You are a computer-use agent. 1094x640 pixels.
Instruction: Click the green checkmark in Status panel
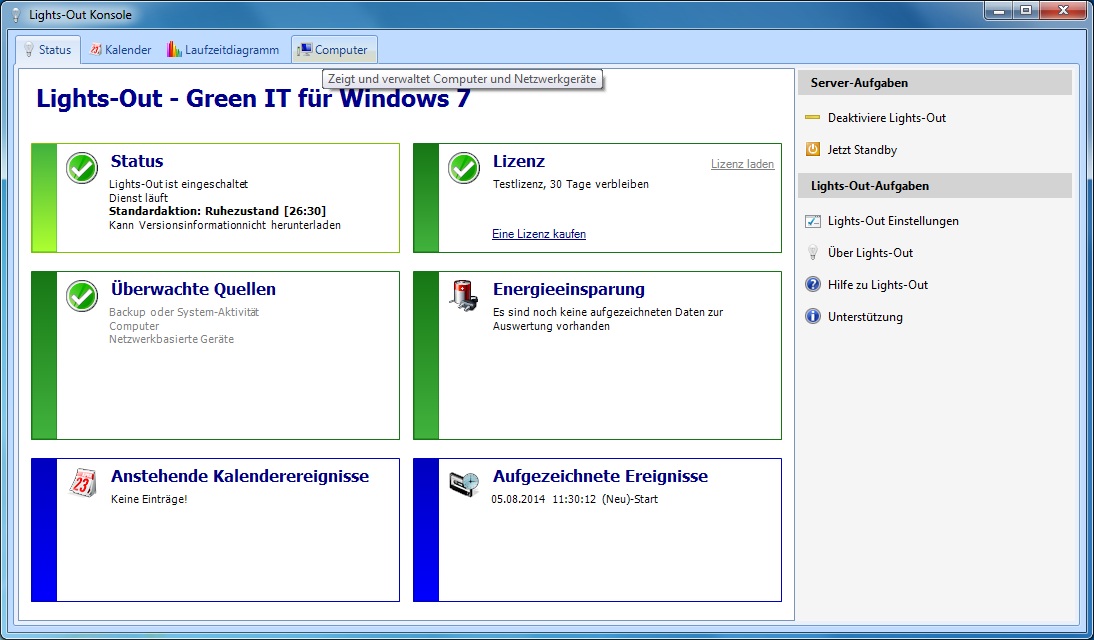[x=82, y=168]
